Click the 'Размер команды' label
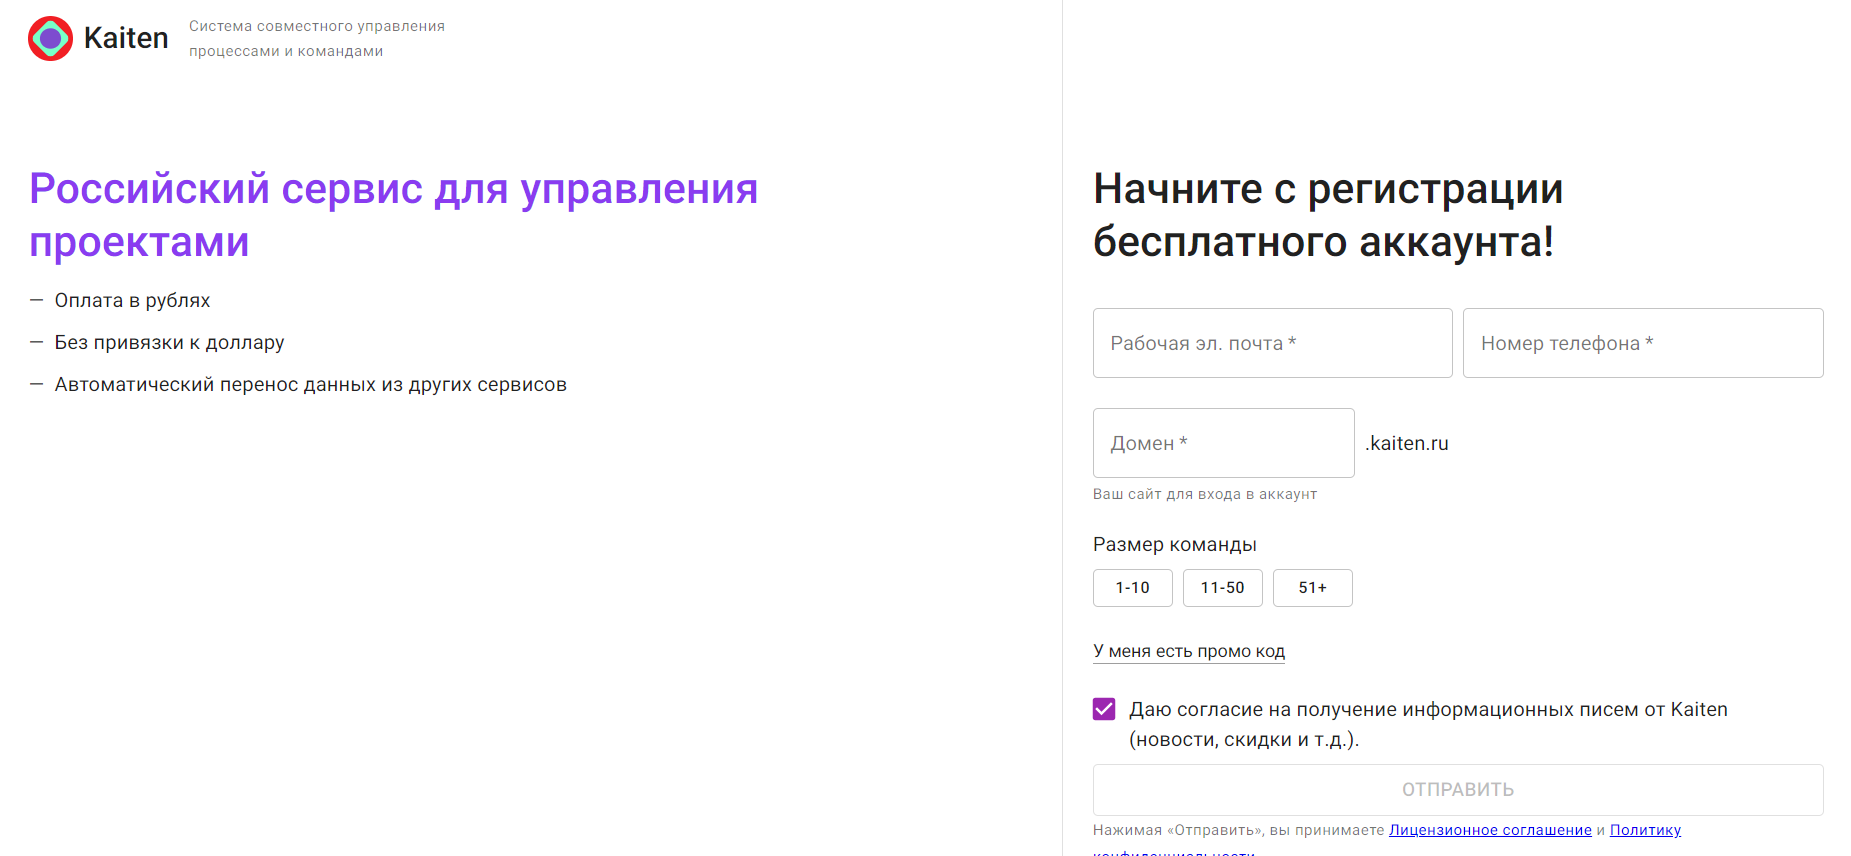 click(1174, 544)
